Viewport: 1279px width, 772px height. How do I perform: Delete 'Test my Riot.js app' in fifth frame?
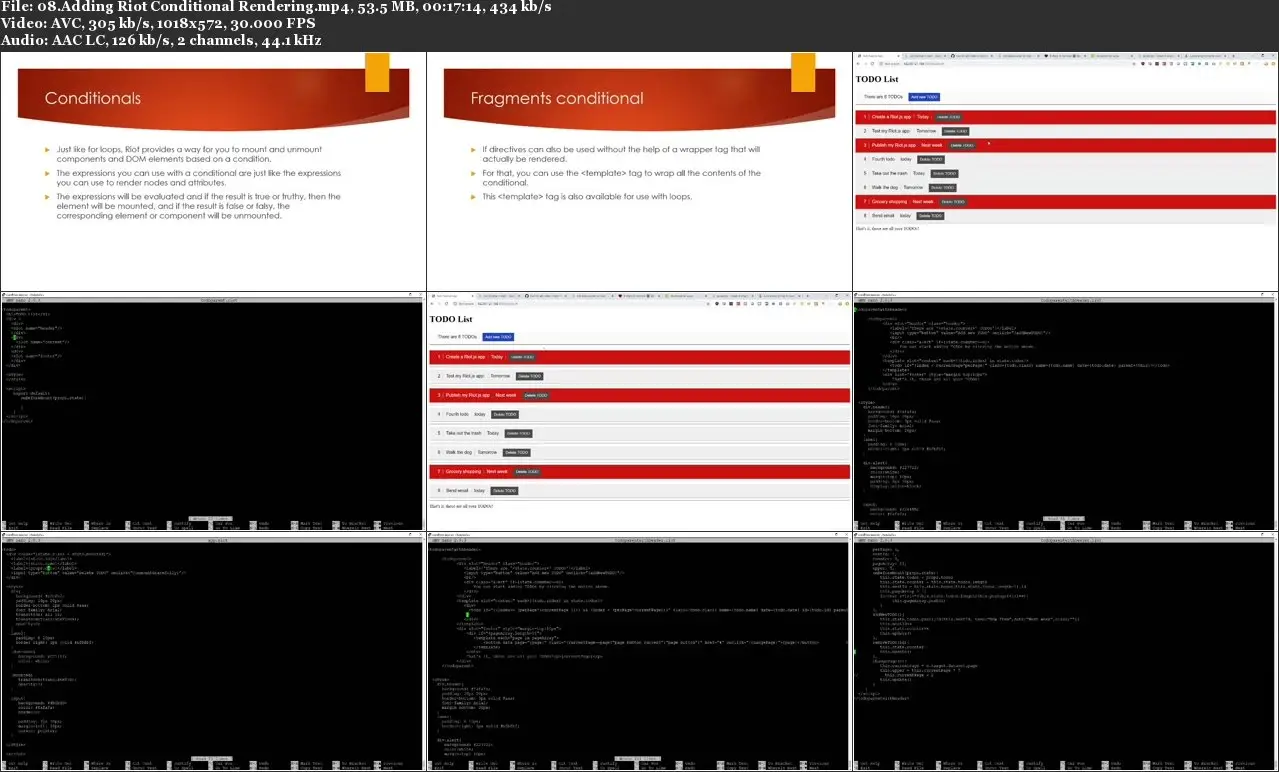[x=531, y=376]
